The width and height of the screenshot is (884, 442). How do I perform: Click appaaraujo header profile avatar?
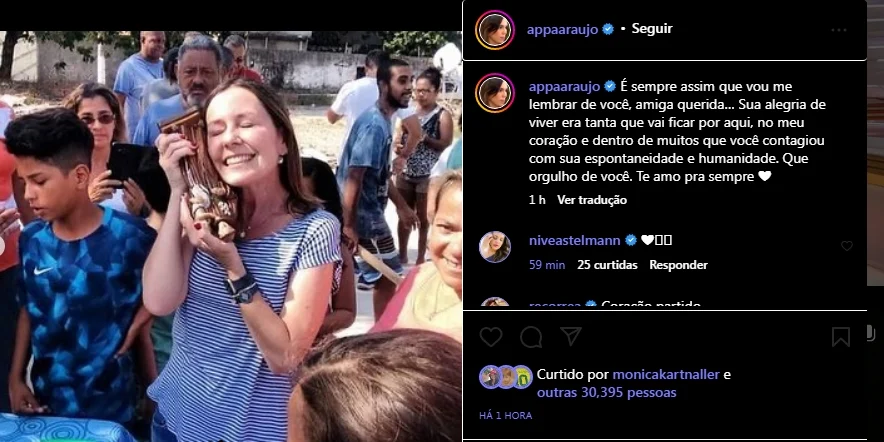click(494, 30)
